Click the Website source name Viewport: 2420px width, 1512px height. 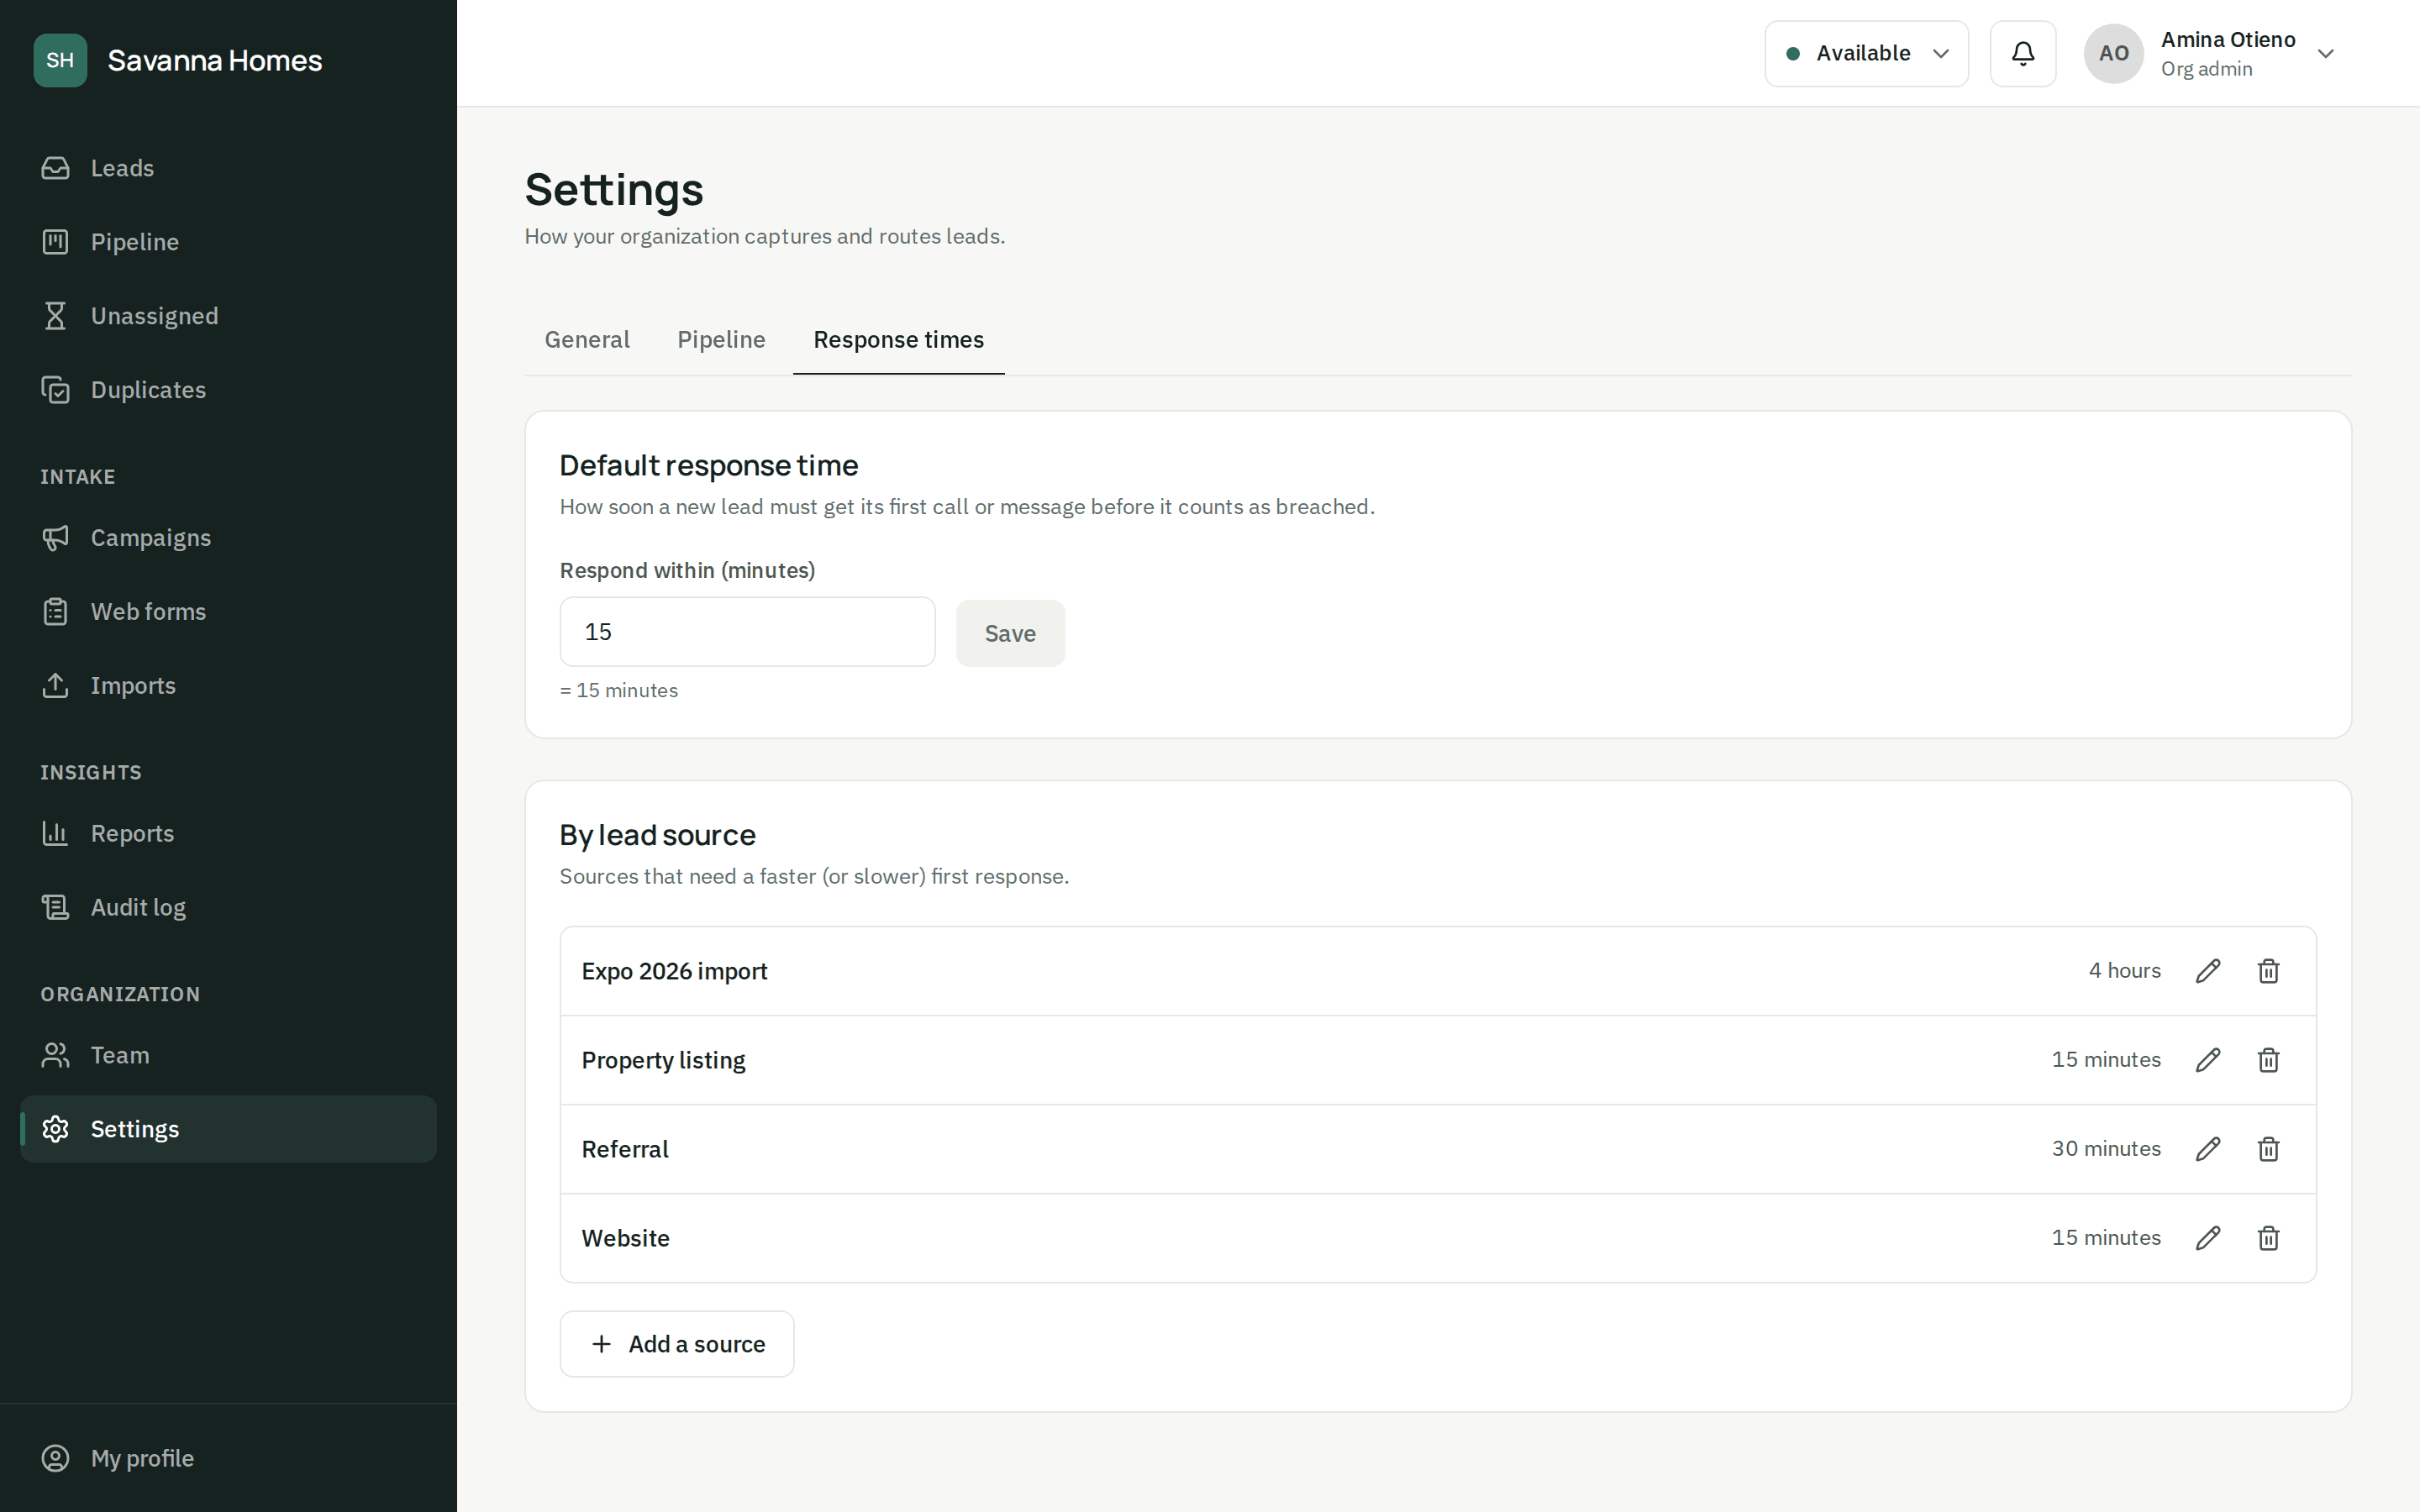[x=626, y=1238]
